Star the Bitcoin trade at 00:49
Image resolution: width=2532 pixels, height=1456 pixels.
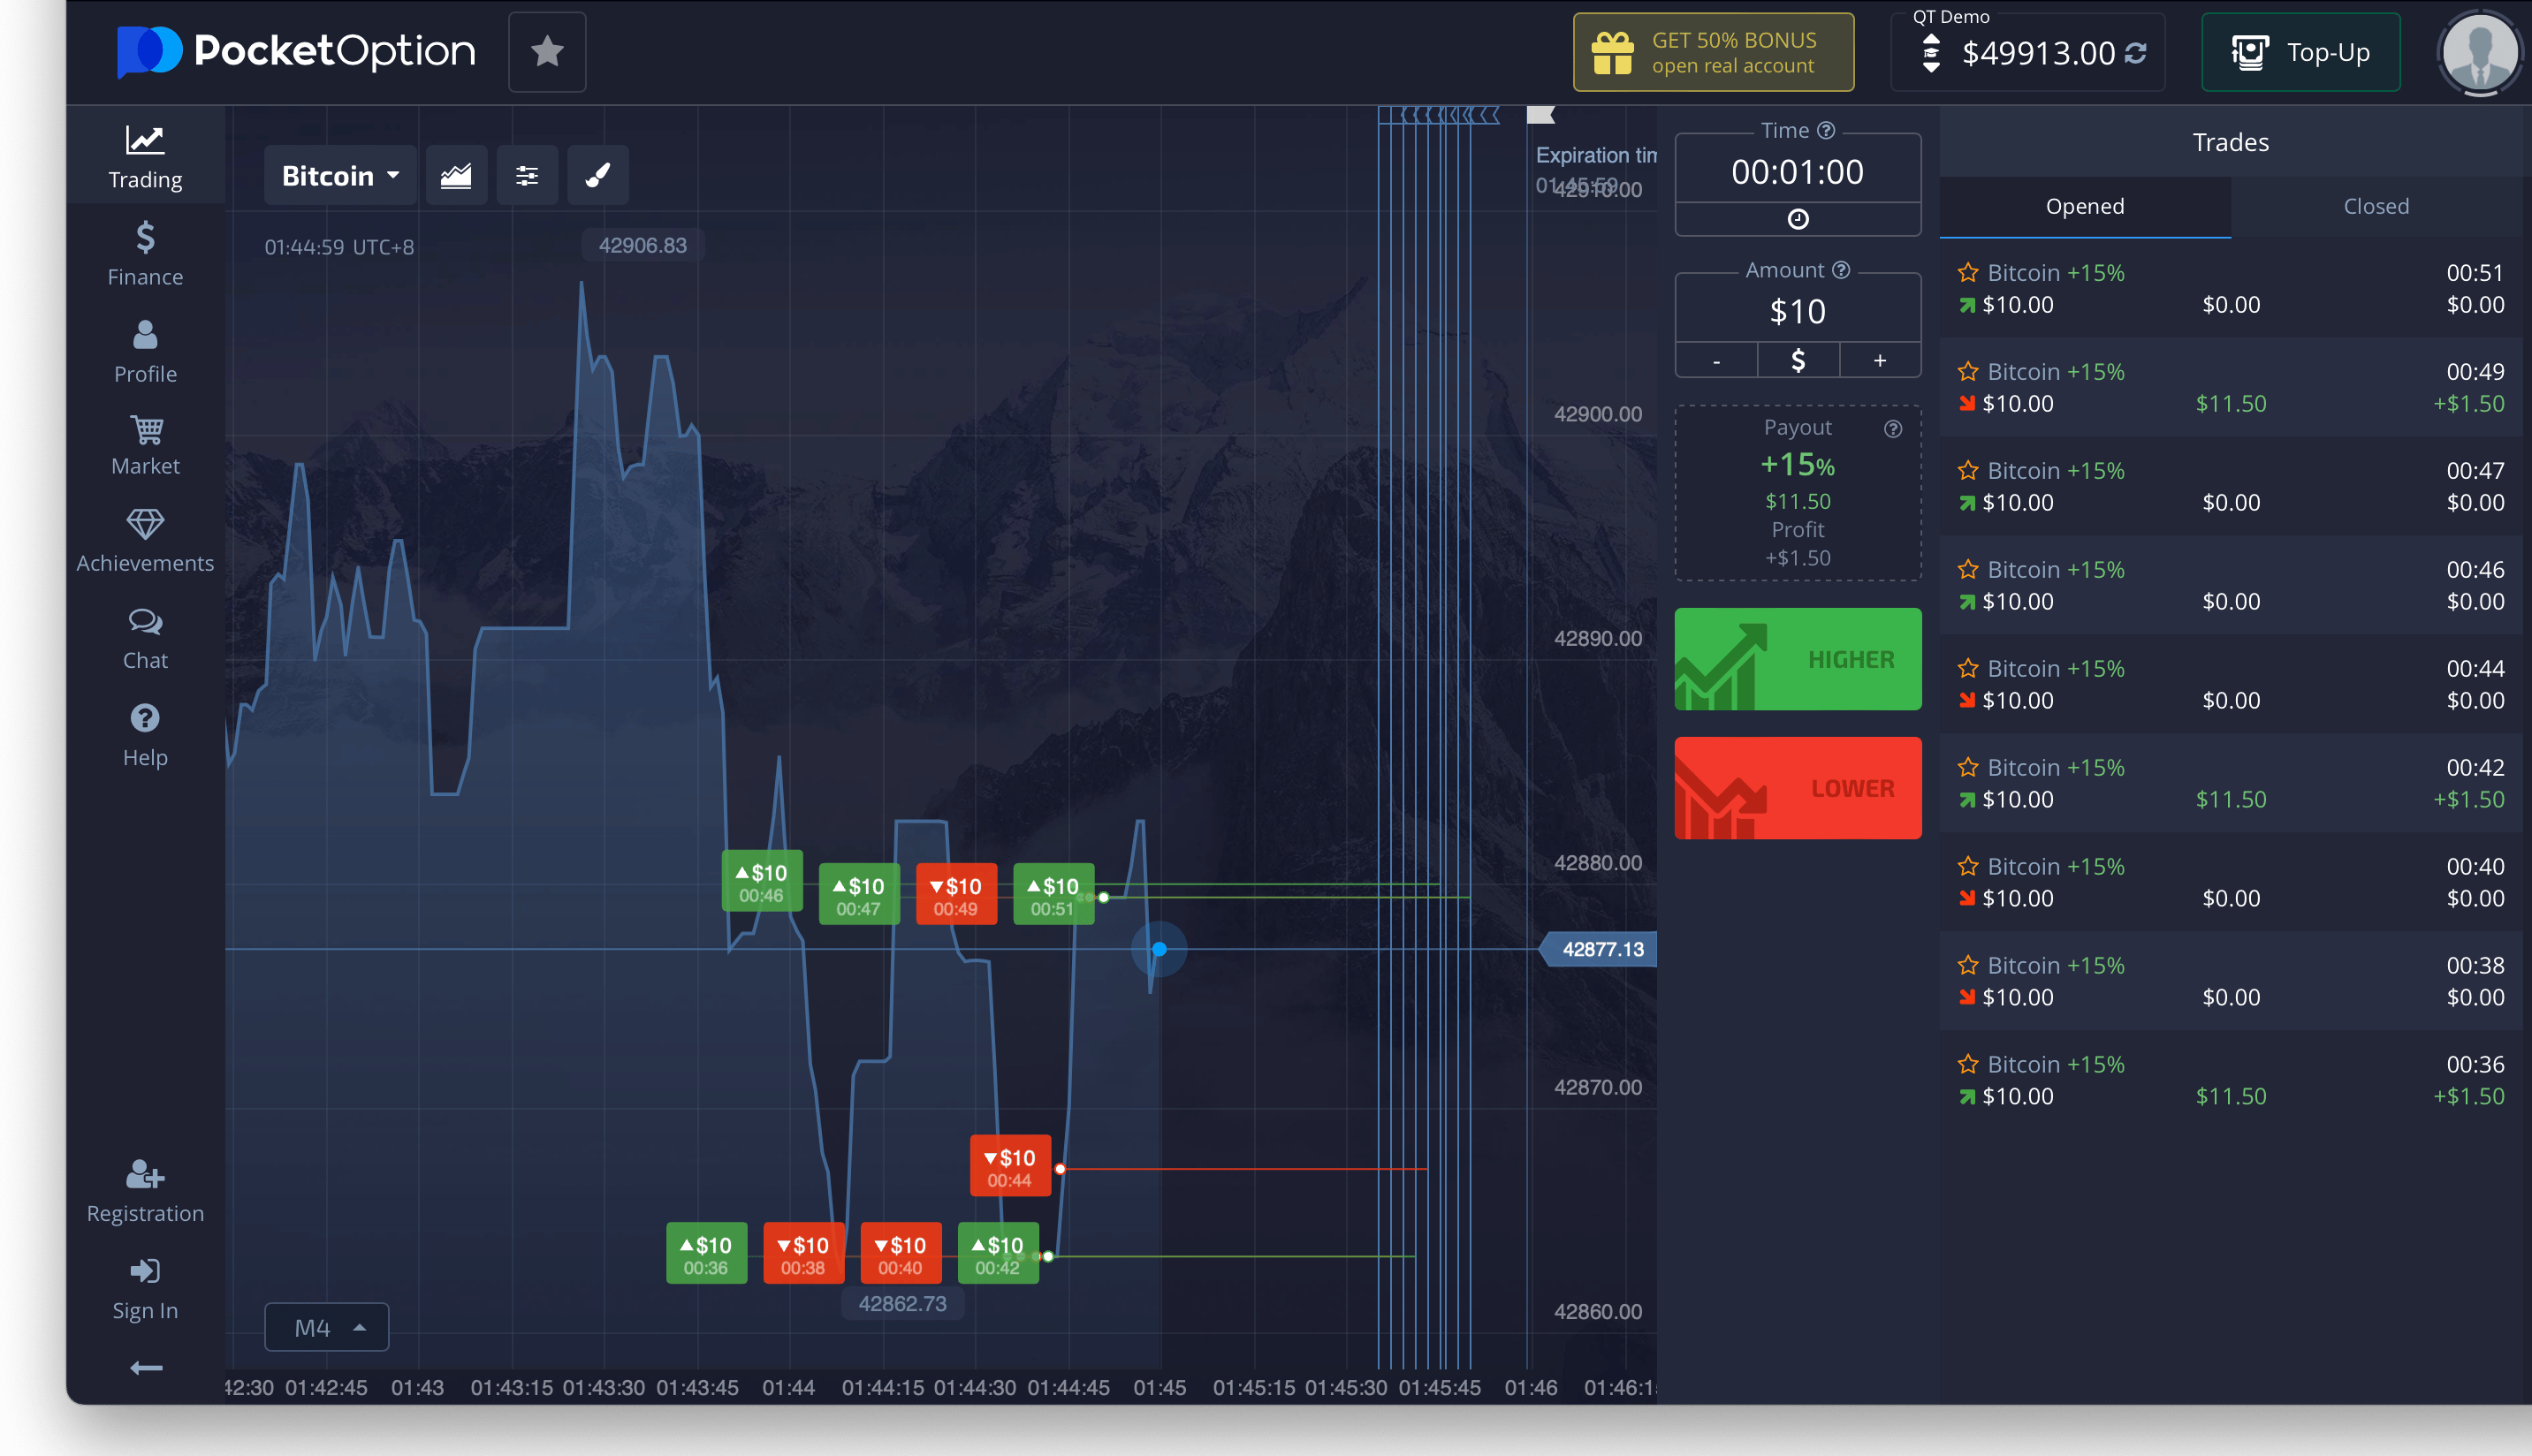click(x=1967, y=371)
